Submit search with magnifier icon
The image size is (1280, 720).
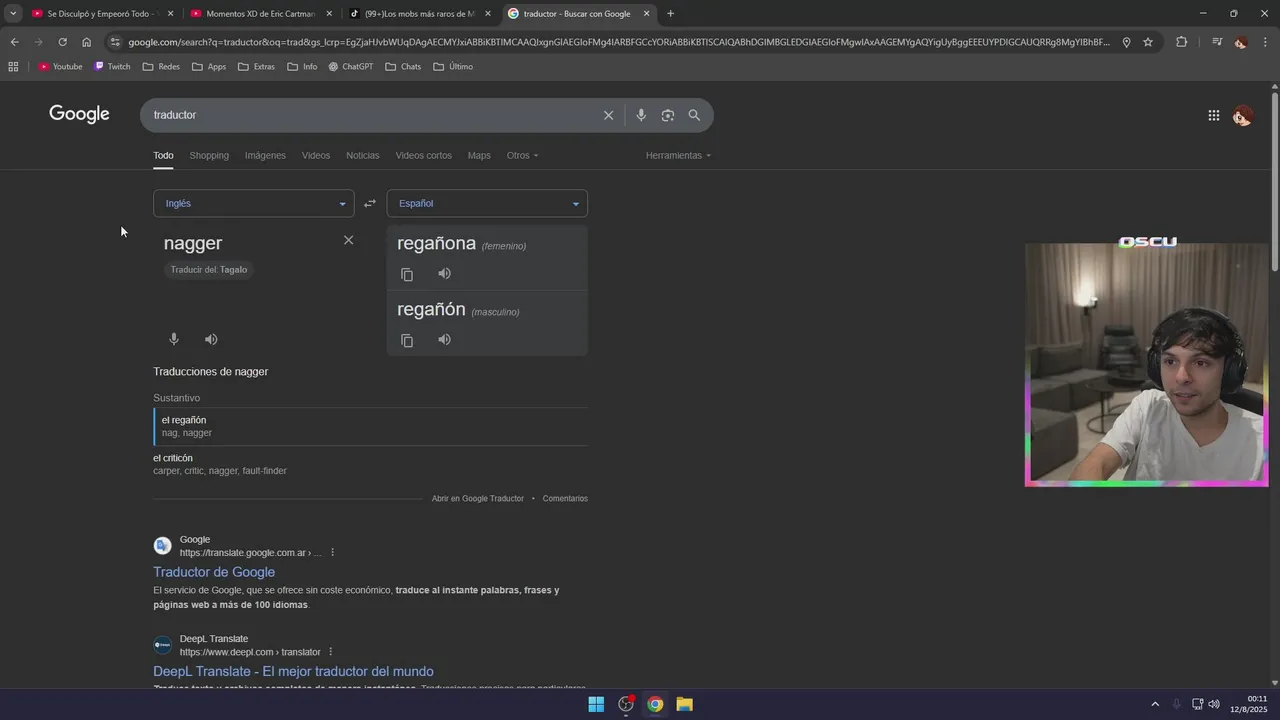(x=694, y=115)
